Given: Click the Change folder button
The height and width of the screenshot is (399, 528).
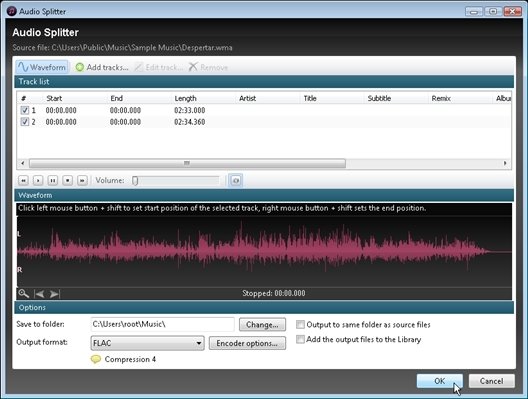Looking at the screenshot, I should click(x=262, y=325).
